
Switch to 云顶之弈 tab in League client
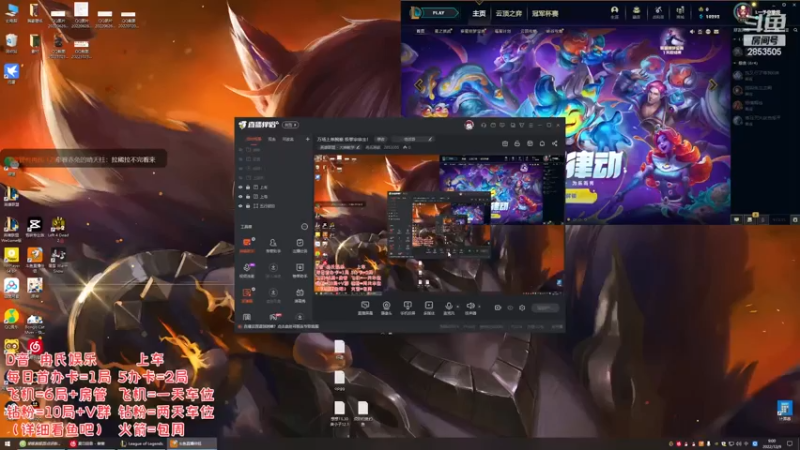coord(509,13)
